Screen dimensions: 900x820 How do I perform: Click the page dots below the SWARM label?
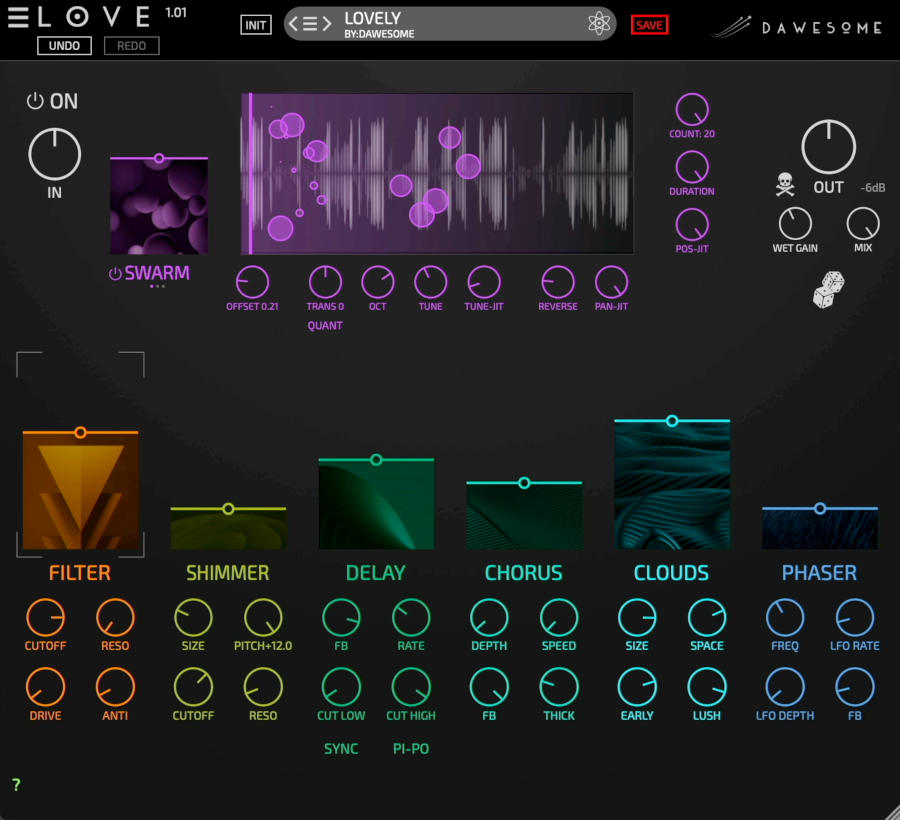pyautogui.click(x=158, y=288)
